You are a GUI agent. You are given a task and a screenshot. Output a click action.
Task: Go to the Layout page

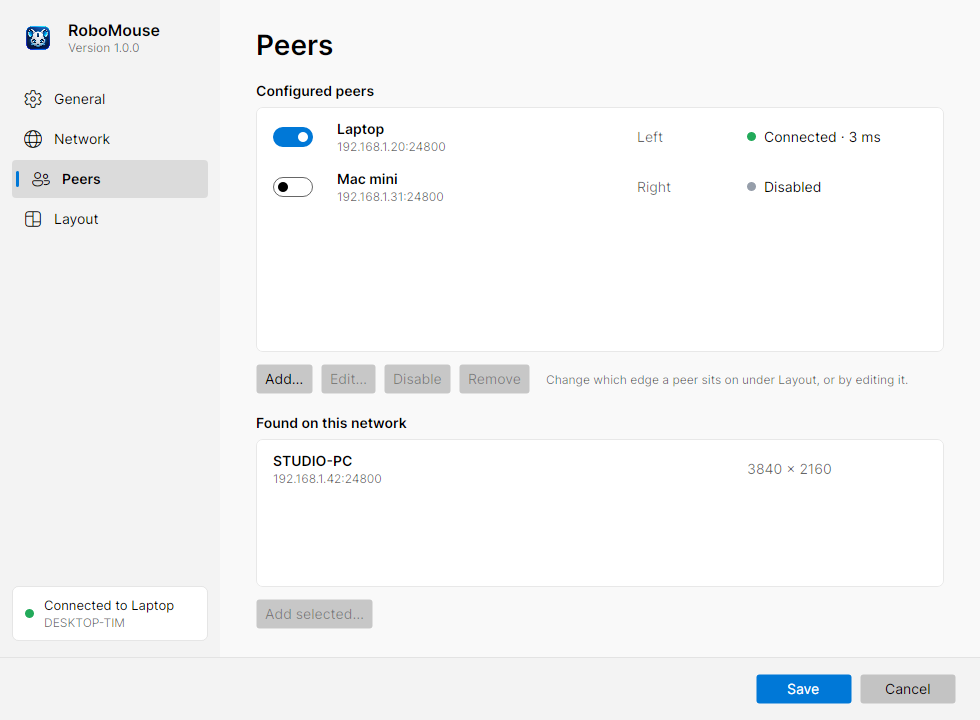(x=110, y=219)
